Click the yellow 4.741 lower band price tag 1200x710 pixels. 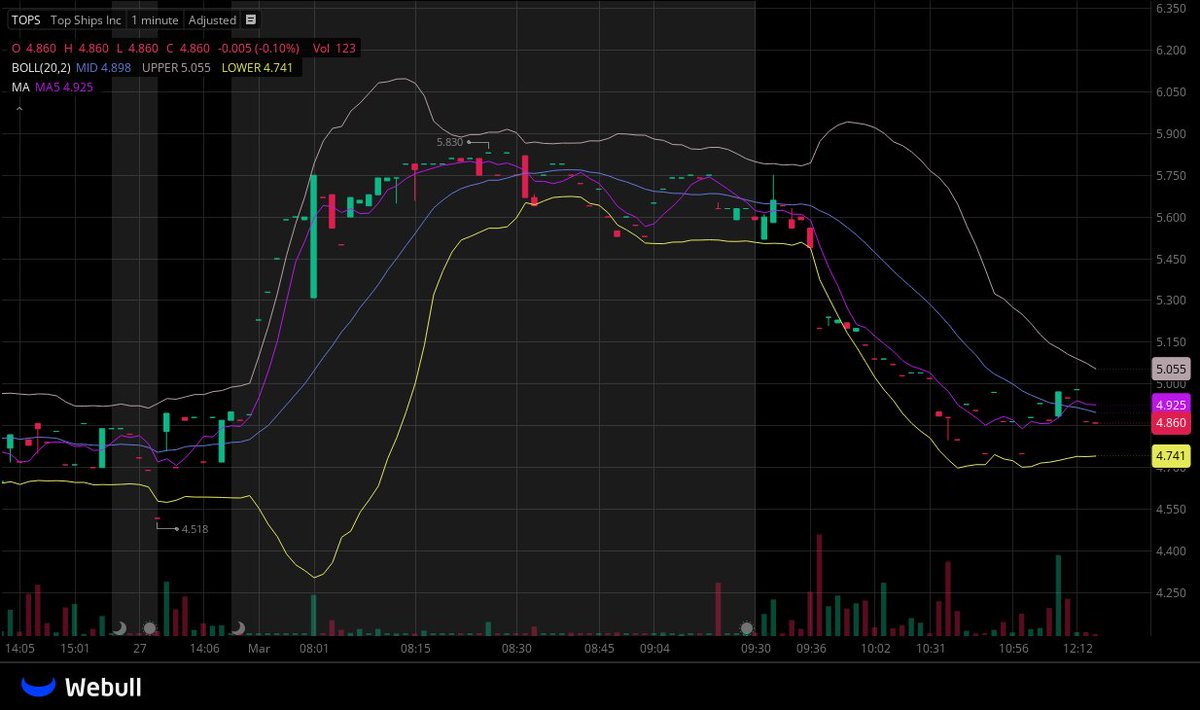tap(1170, 456)
